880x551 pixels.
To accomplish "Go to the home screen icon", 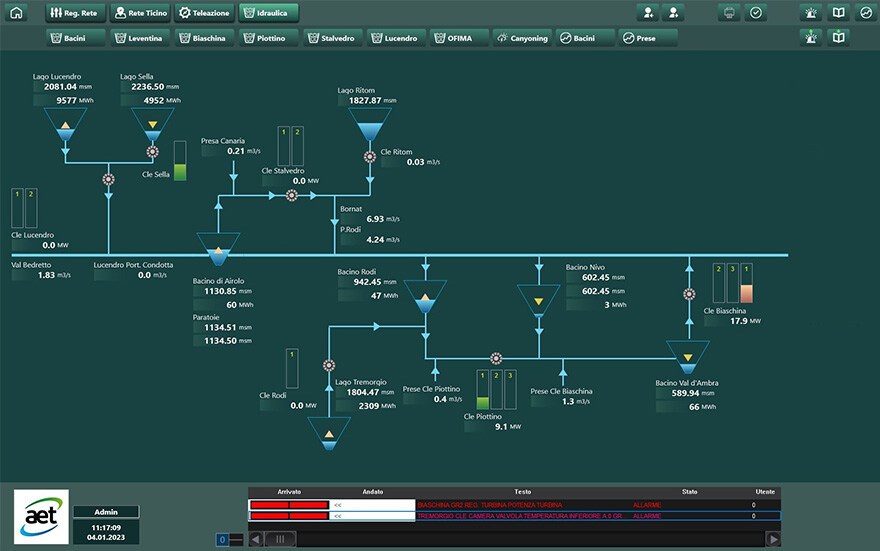I will [16, 13].
